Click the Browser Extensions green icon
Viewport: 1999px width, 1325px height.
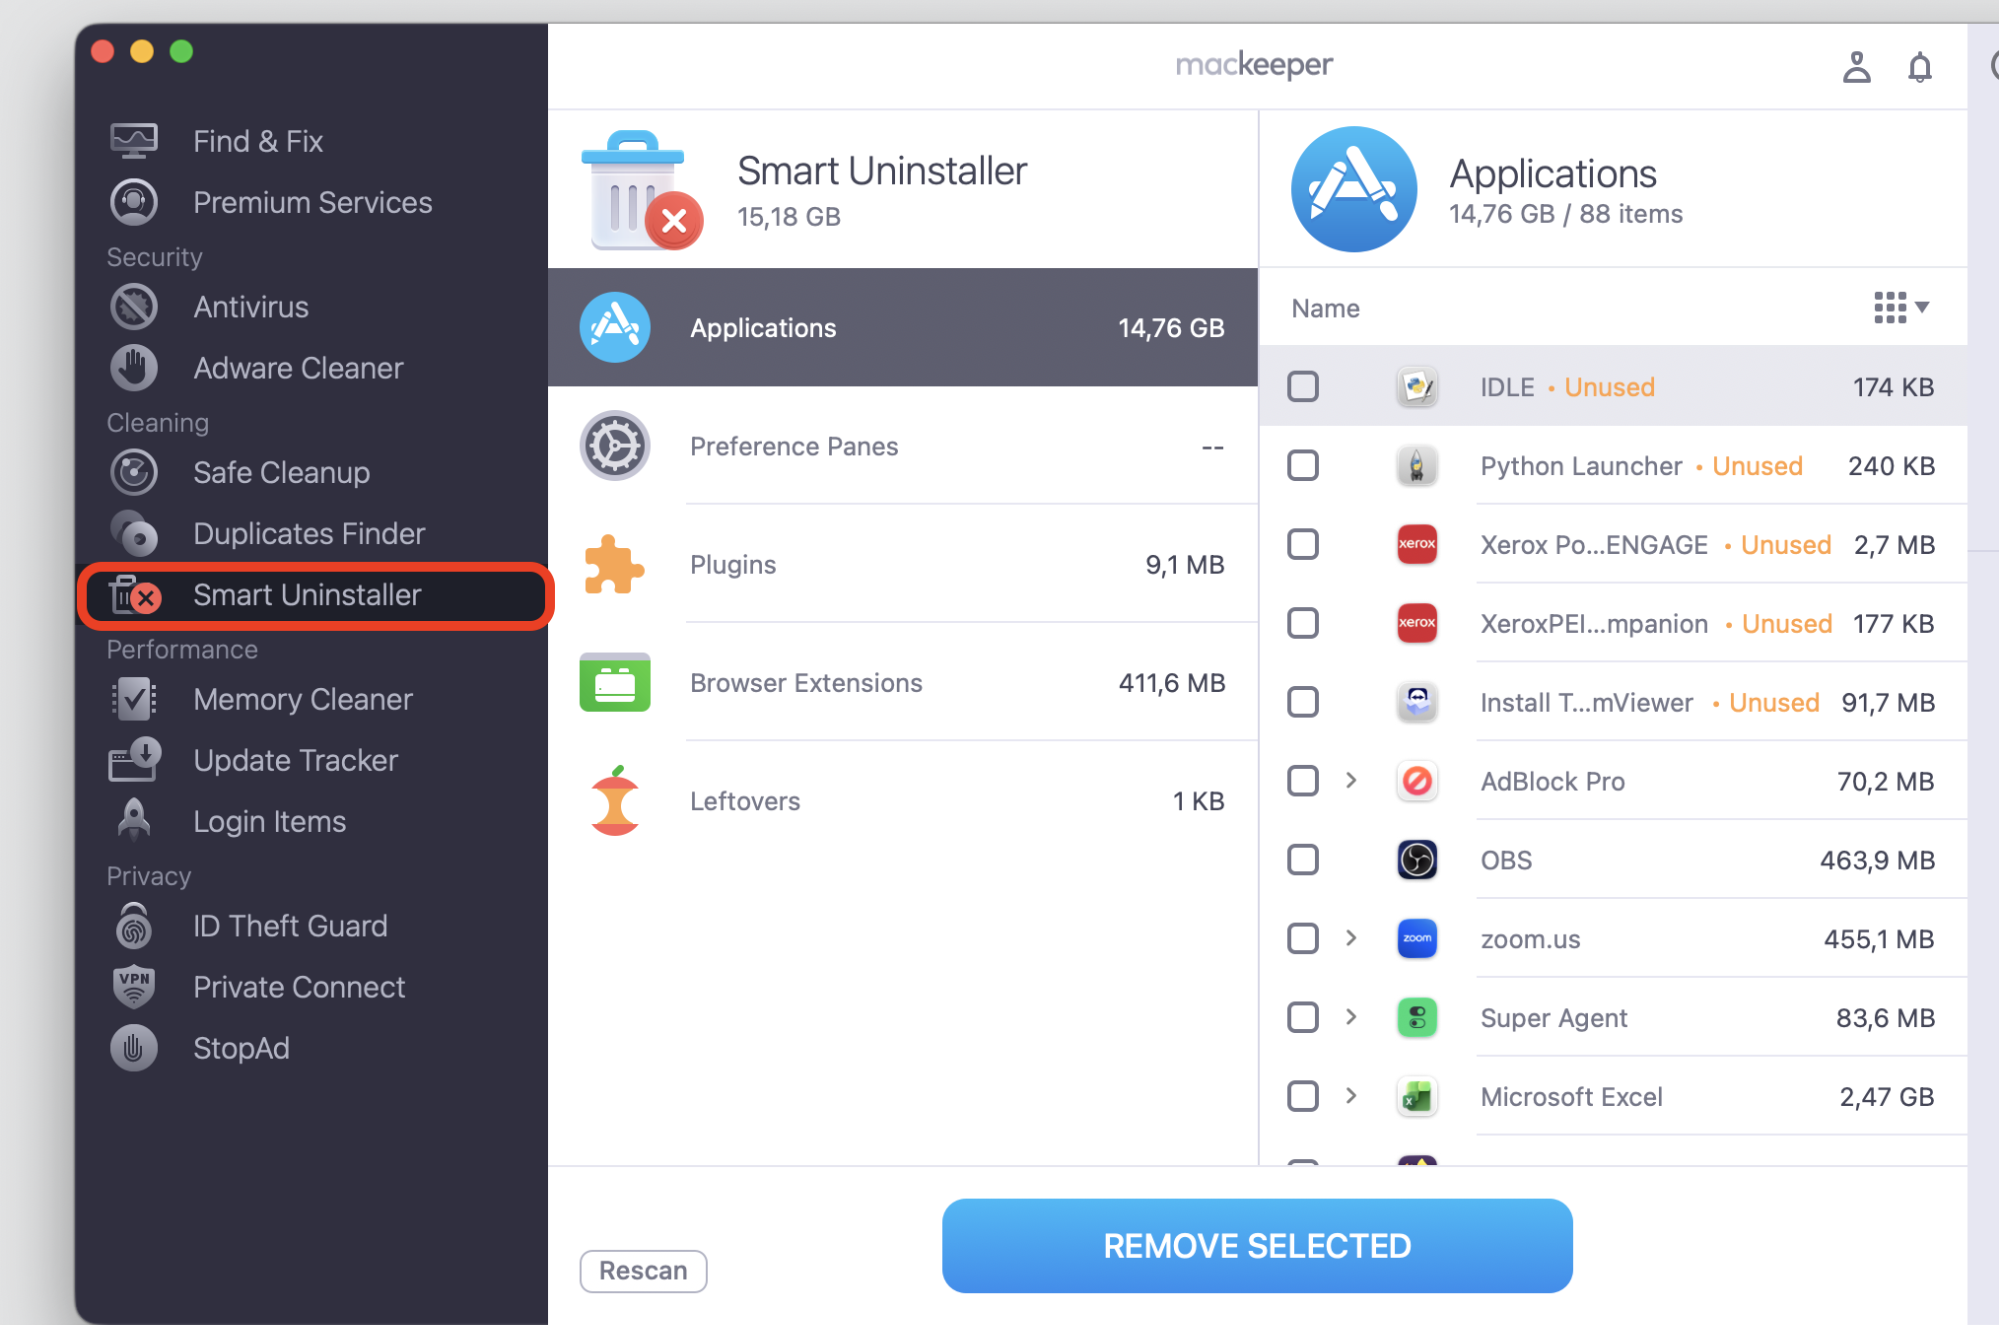[x=615, y=682]
